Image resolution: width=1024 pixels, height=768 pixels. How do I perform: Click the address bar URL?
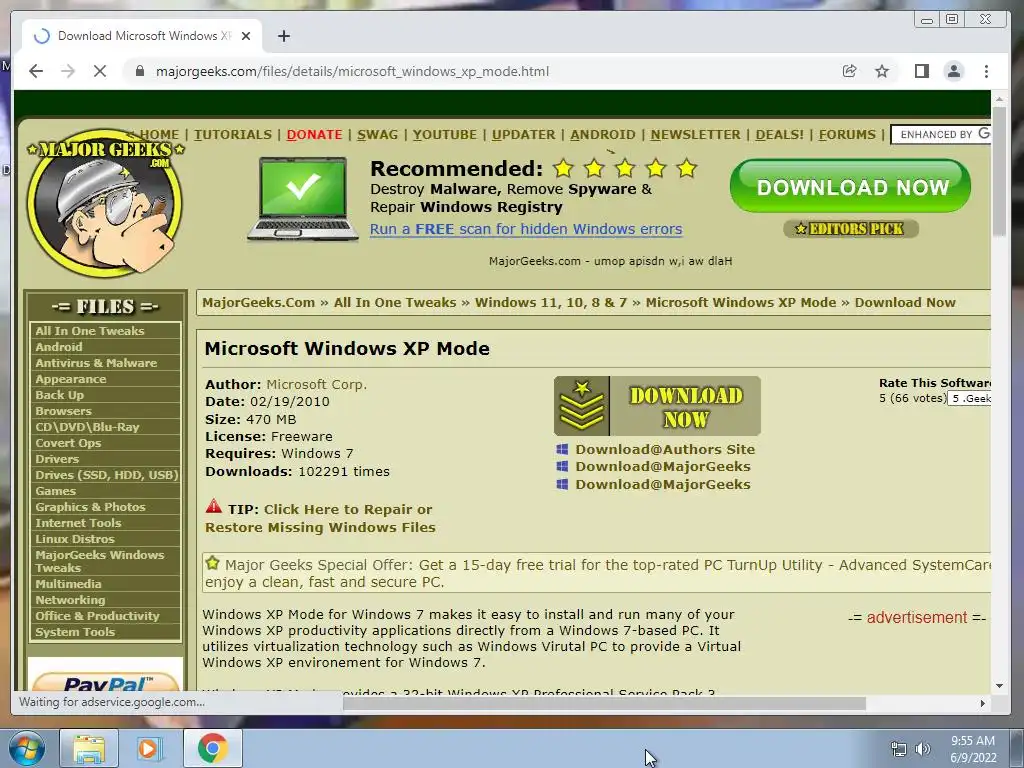(x=352, y=71)
